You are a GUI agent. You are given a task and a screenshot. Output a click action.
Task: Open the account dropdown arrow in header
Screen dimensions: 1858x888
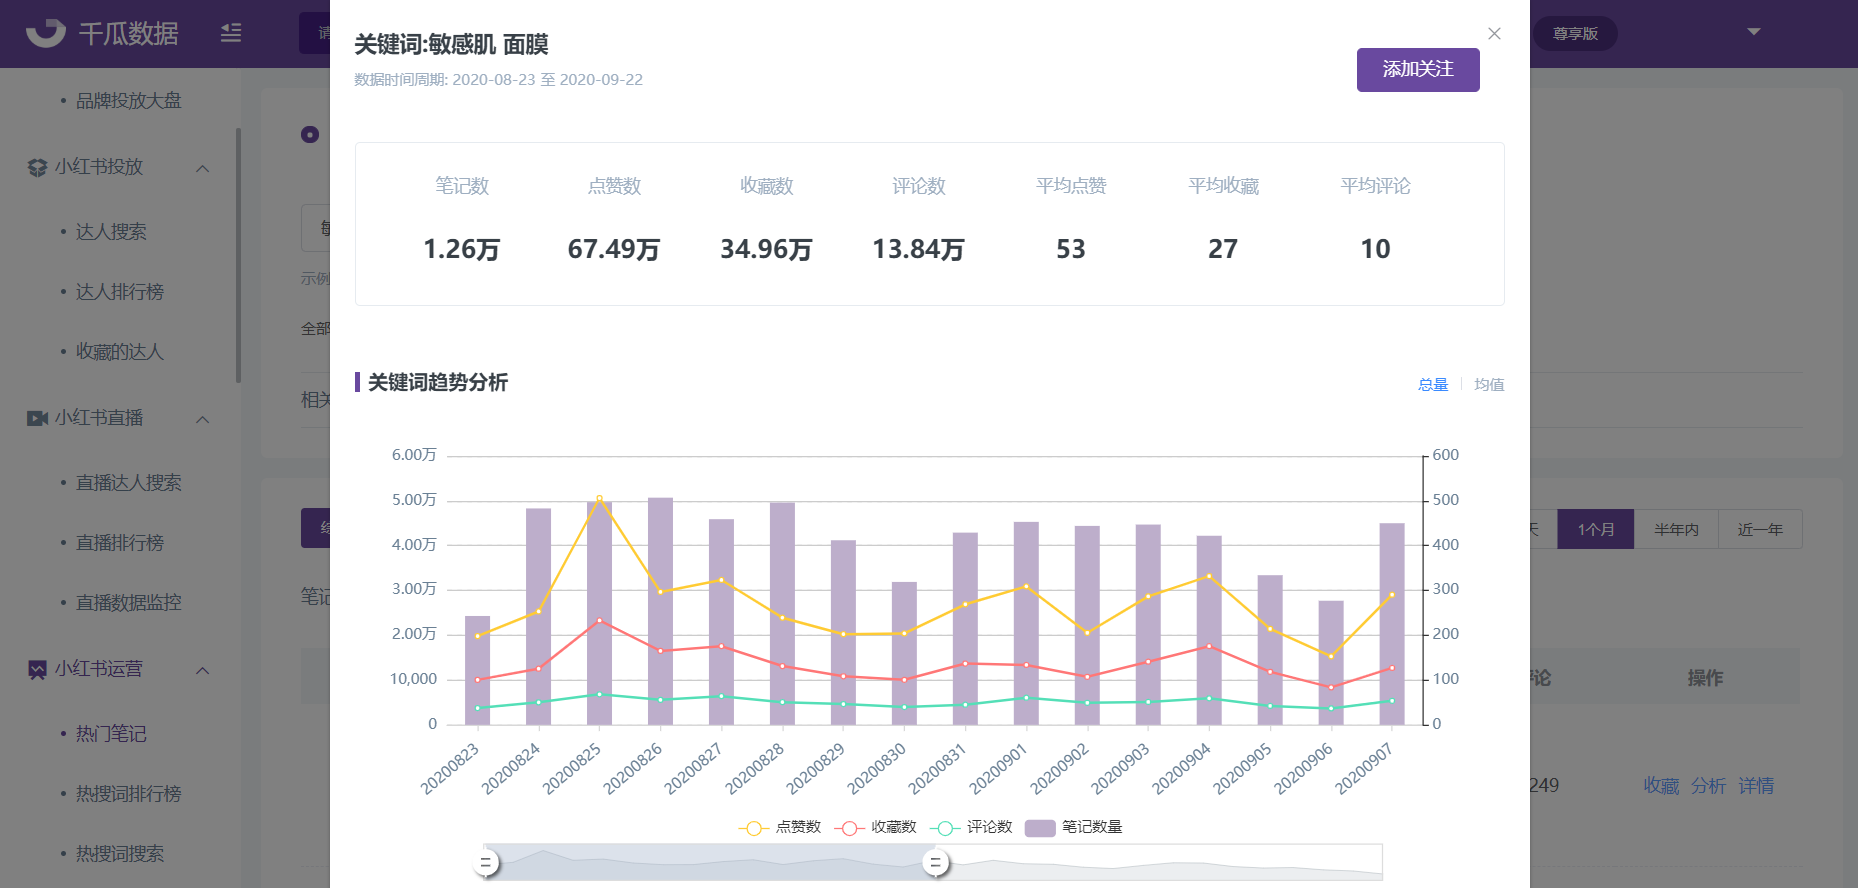[x=1753, y=32]
